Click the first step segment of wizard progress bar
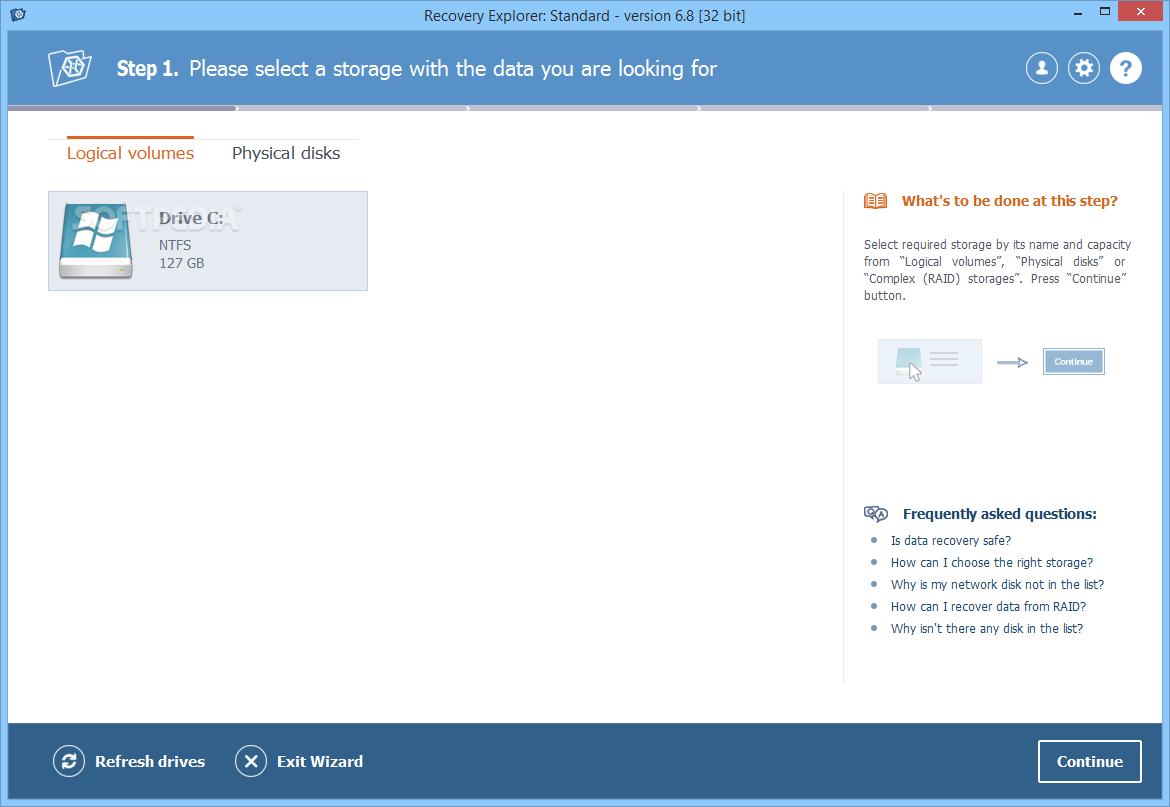This screenshot has width=1170, height=807. point(122,108)
